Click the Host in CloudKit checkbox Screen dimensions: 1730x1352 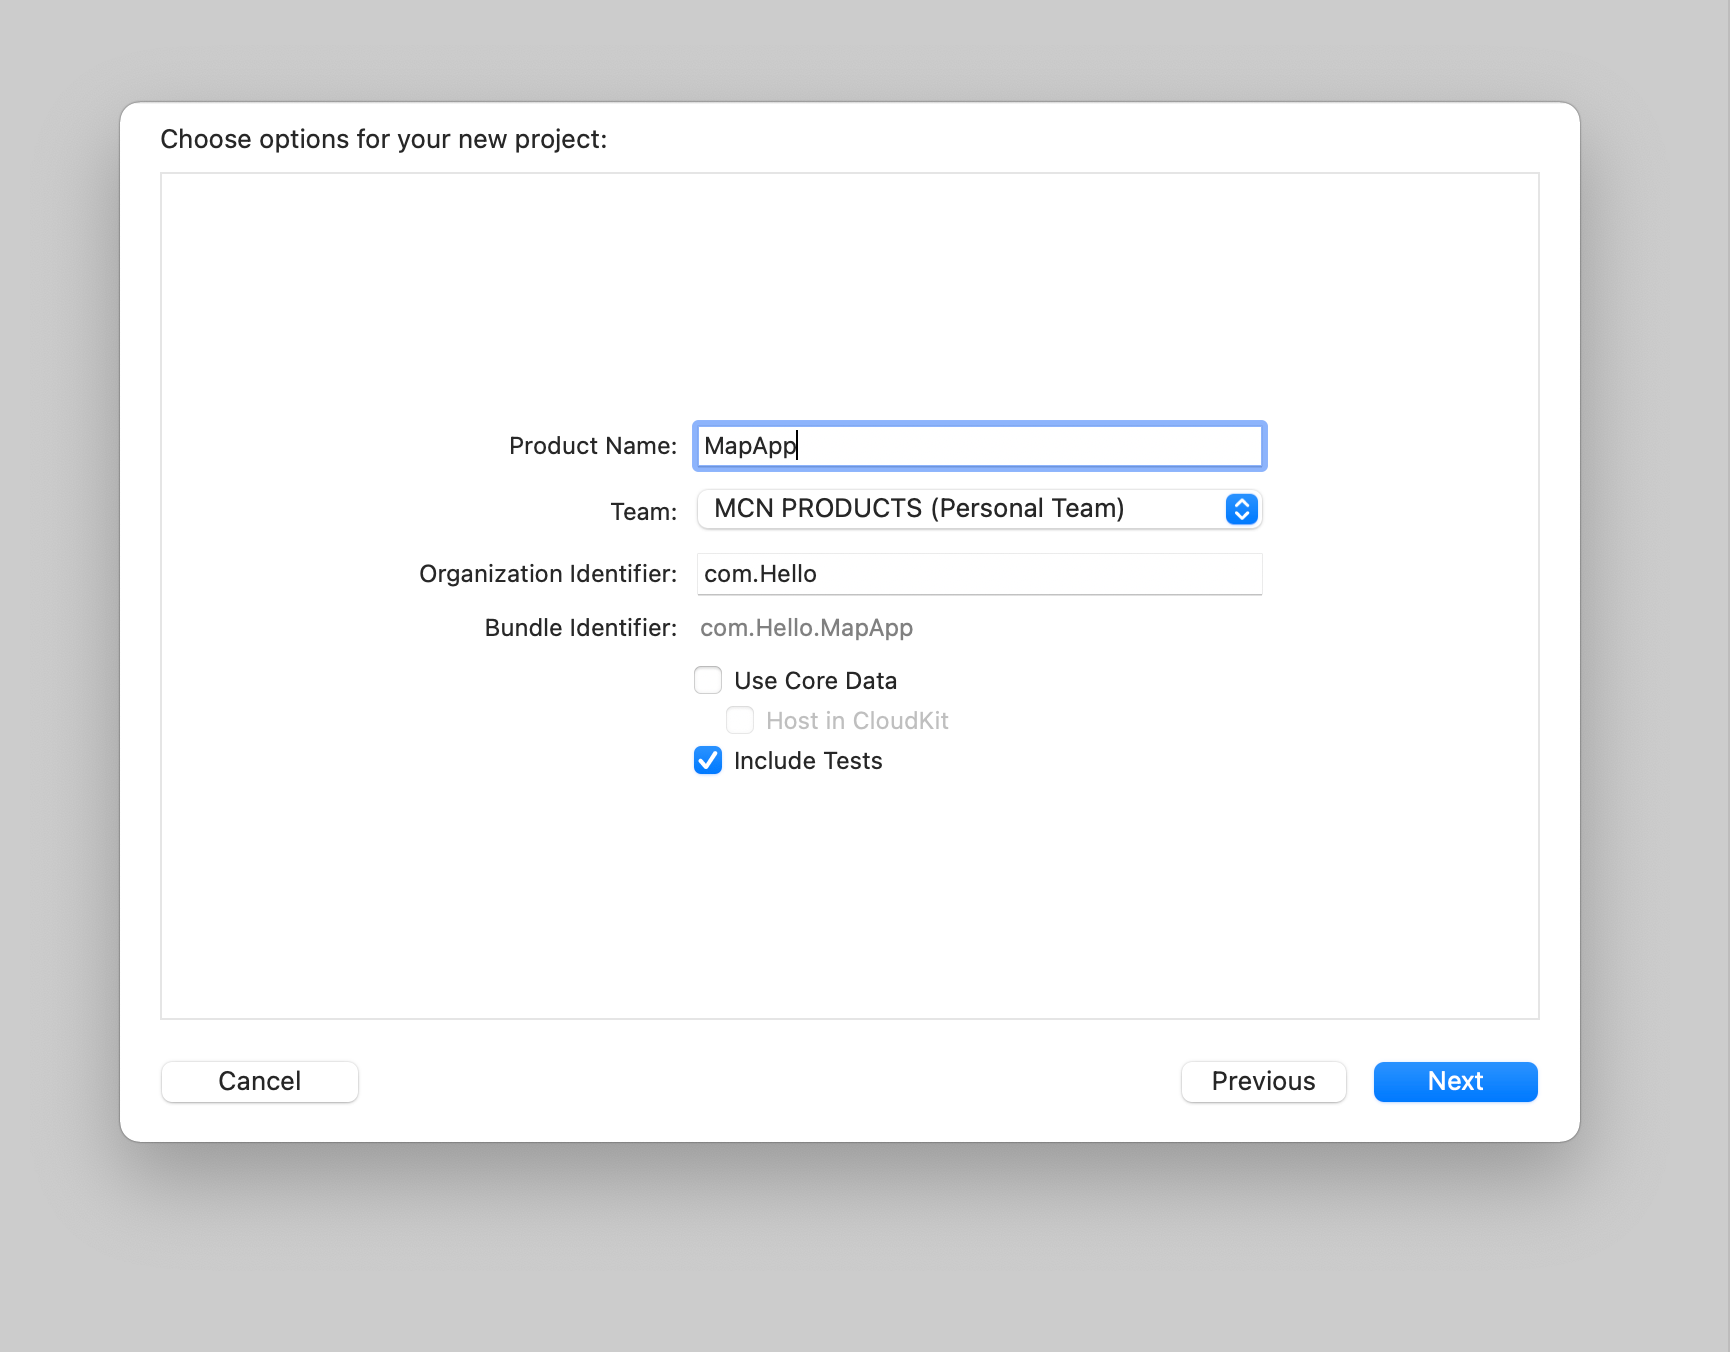click(x=740, y=721)
